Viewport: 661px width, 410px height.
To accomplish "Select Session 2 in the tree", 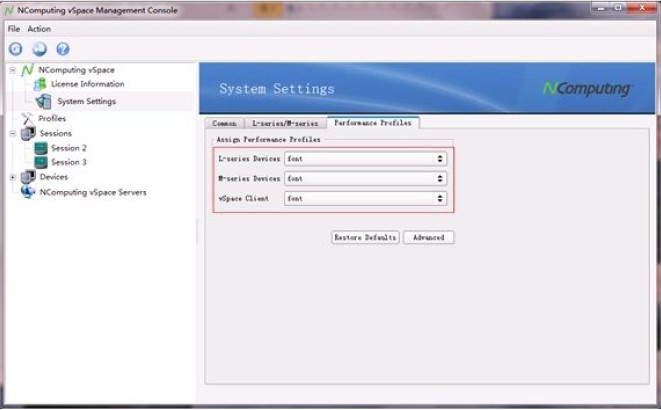I will click(x=69, y=148).
